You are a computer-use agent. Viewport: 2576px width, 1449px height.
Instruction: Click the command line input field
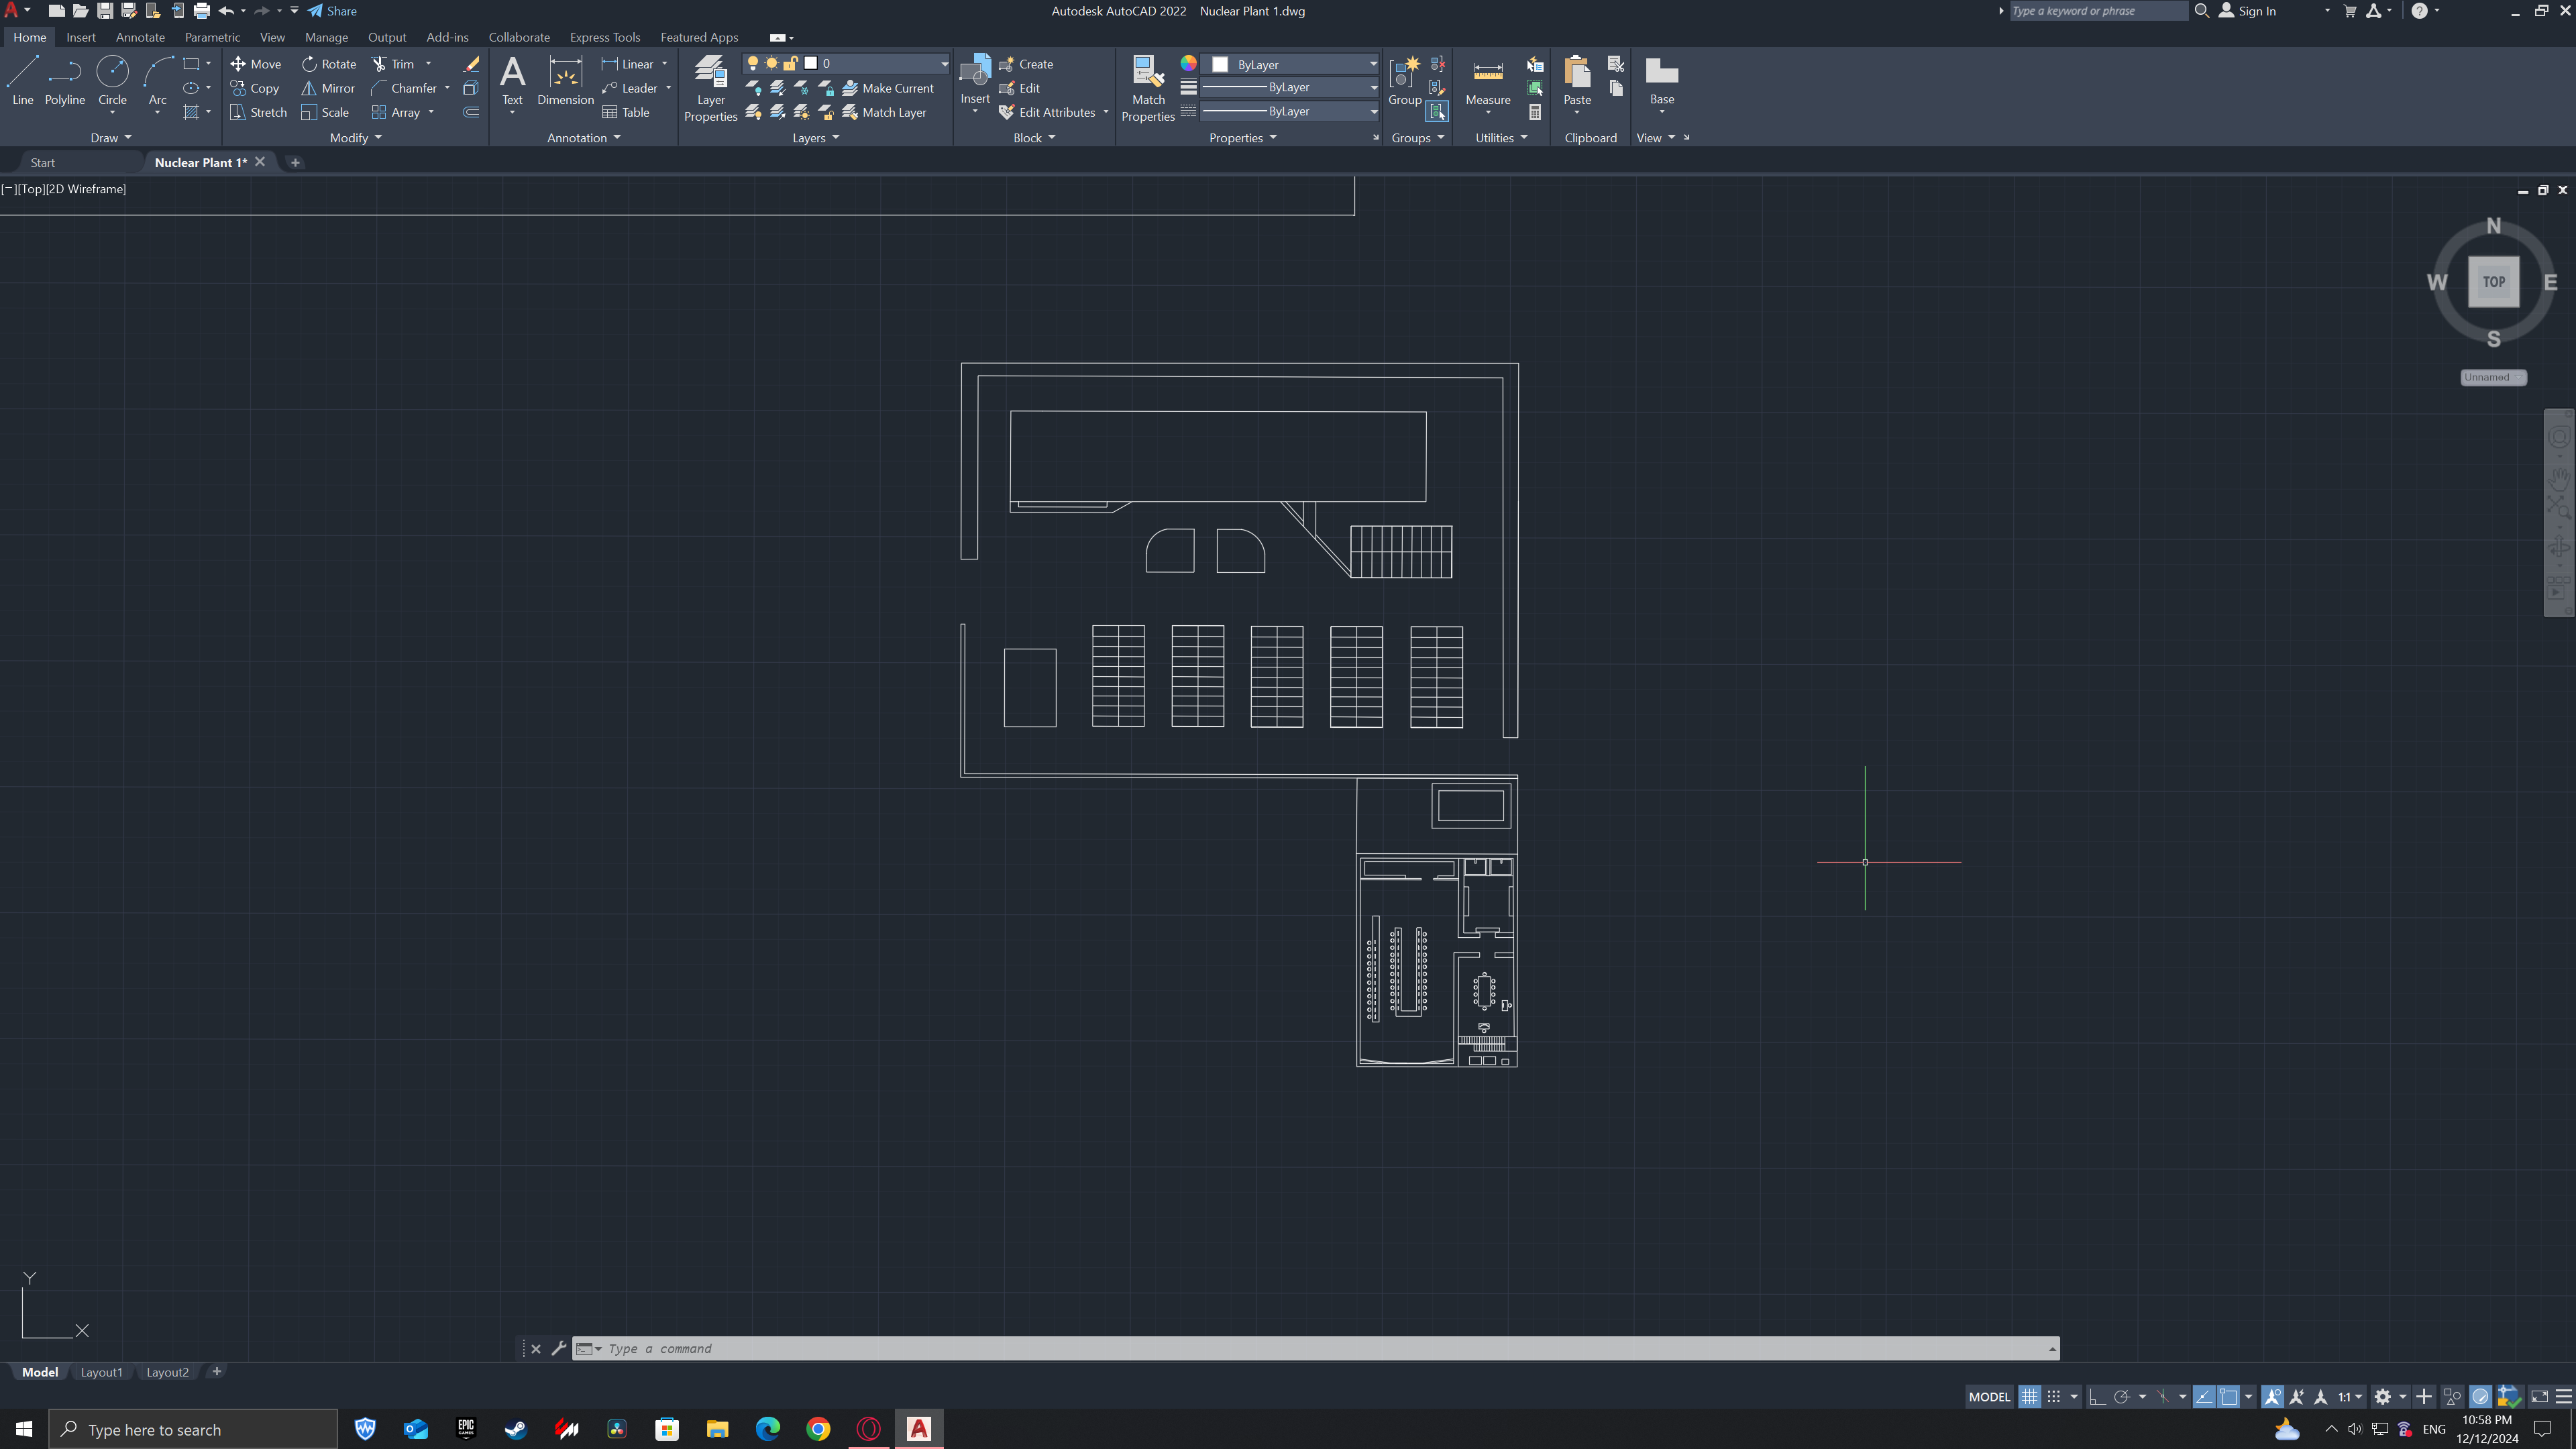click(1300, 1348)
